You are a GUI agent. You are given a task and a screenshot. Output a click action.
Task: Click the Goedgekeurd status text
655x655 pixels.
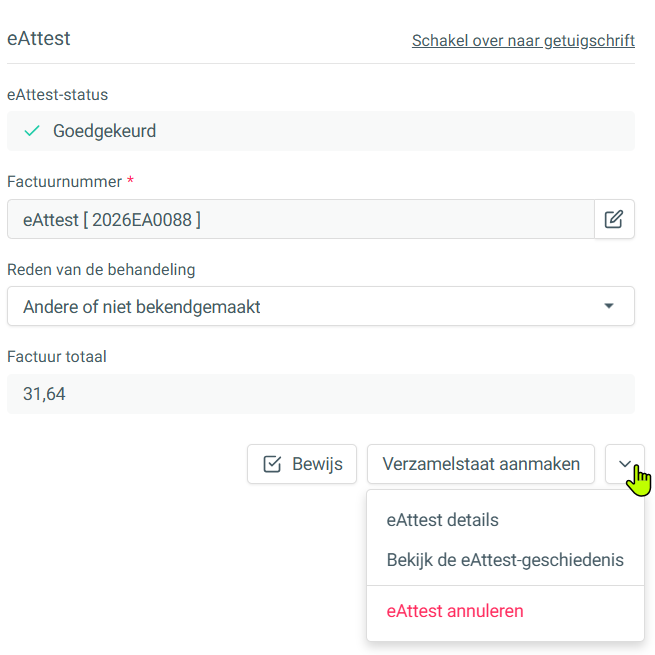104,131
